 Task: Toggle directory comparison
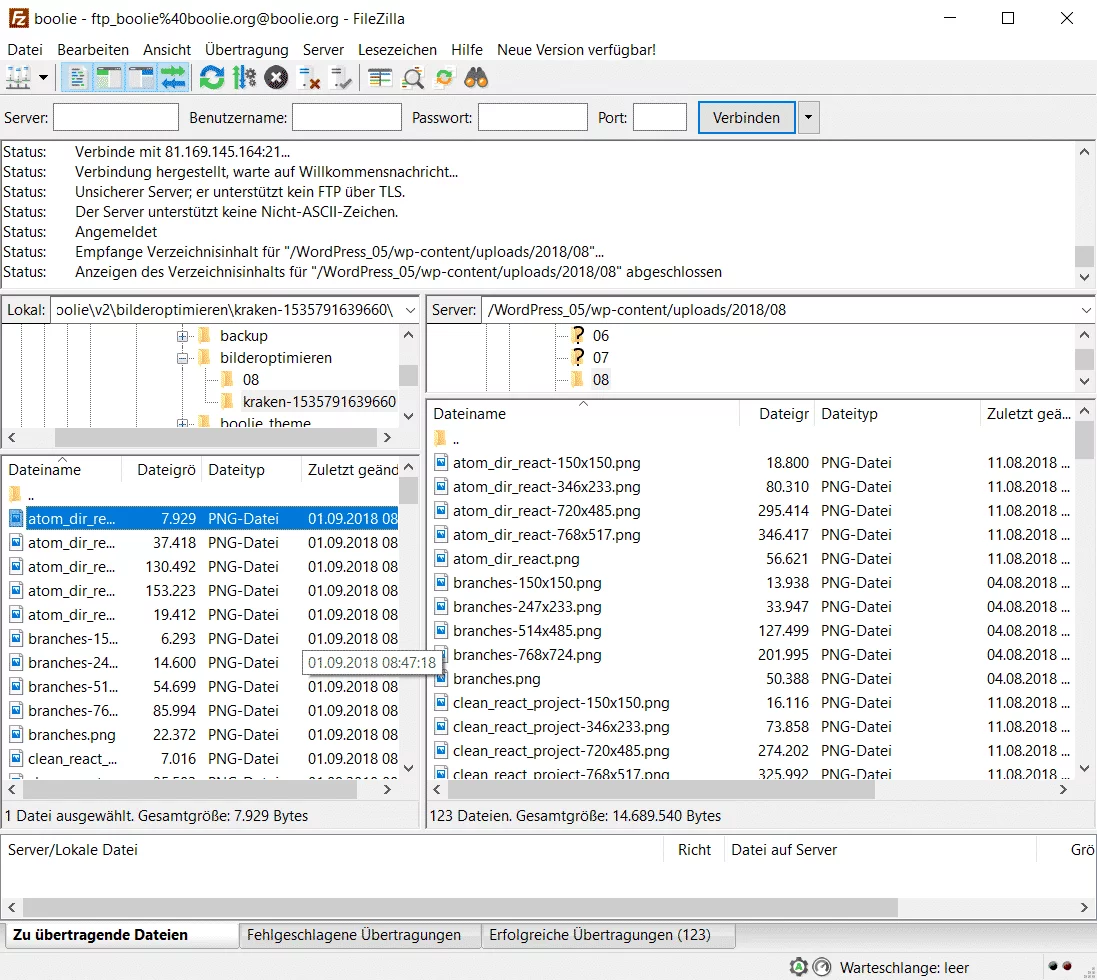413,78
